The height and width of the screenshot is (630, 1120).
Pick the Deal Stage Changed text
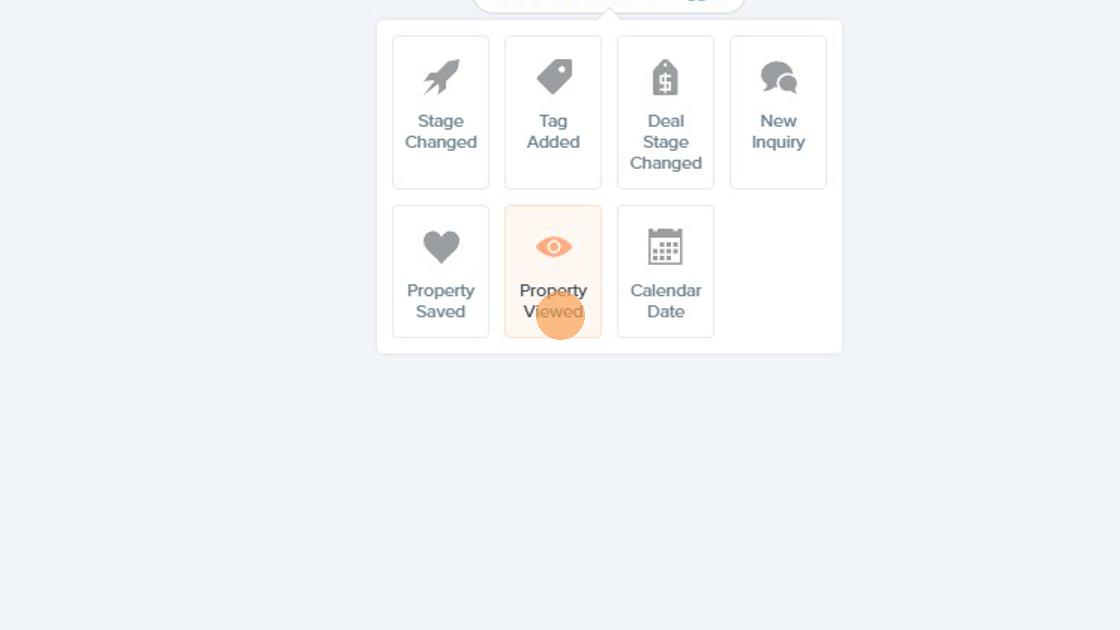coord(666,142)
